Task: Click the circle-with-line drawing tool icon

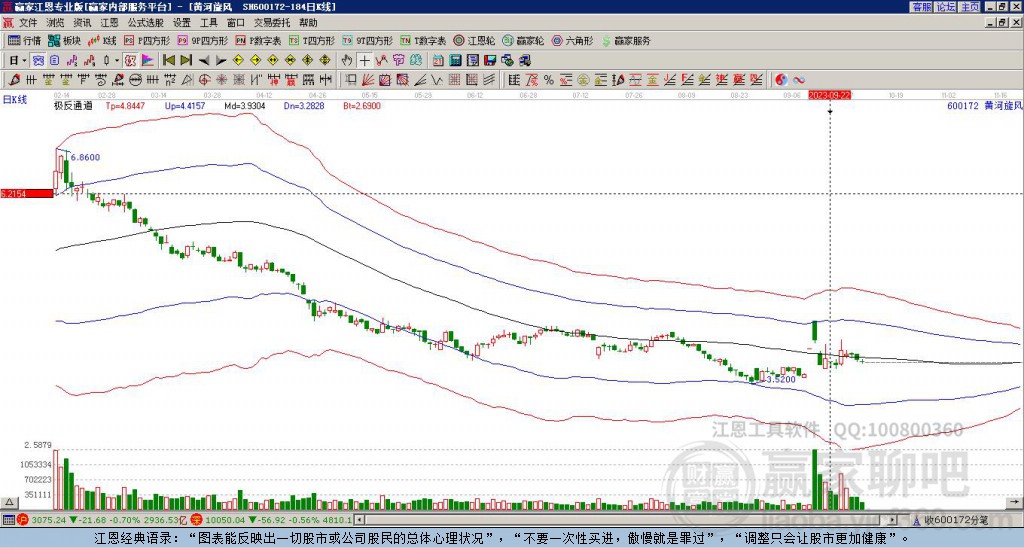Action: click(x=135, y=80)
